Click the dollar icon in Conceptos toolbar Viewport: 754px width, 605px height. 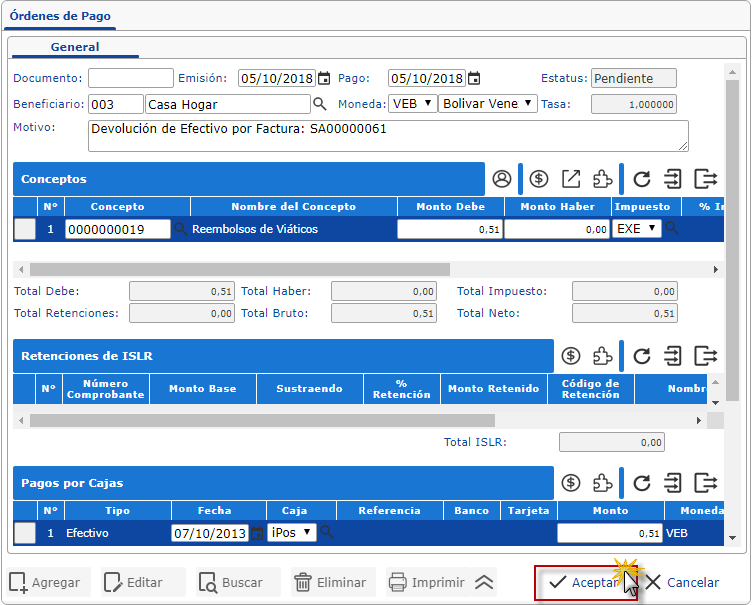pyautogui.click(x=539, y=179)
